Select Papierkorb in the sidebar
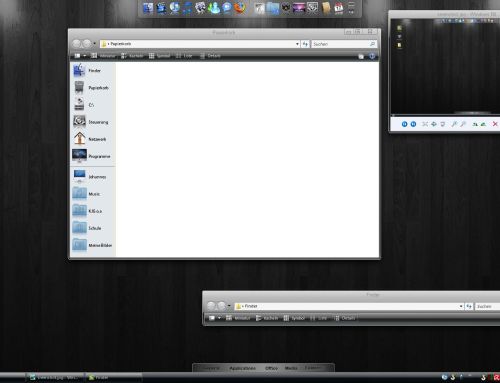Image resolution: width=500 pixels, height=383 pixels. click(92, 88)
